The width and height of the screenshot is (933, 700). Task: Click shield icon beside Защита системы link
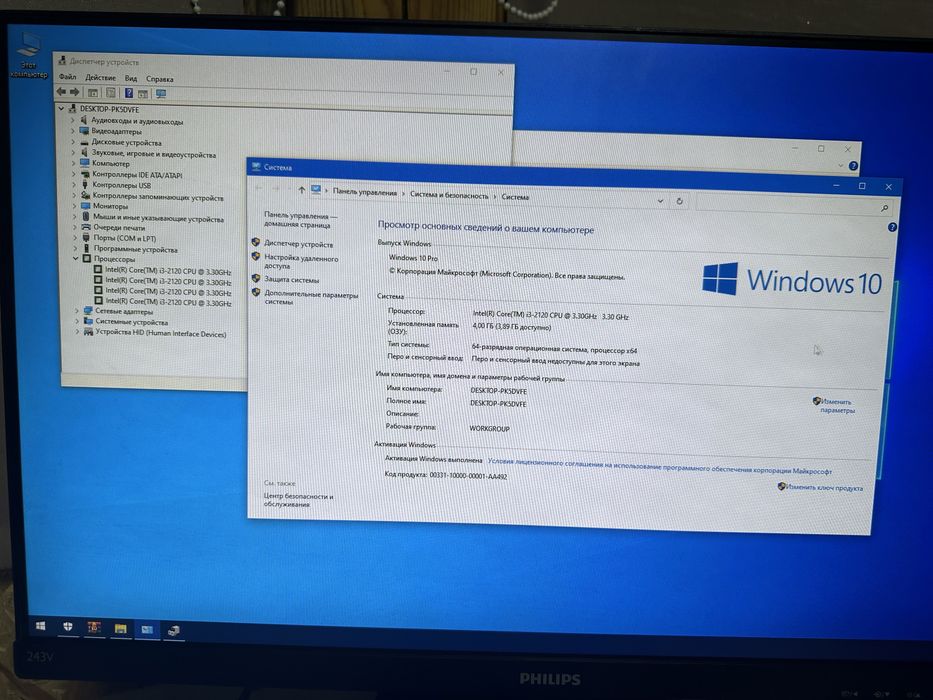[256, 278]
